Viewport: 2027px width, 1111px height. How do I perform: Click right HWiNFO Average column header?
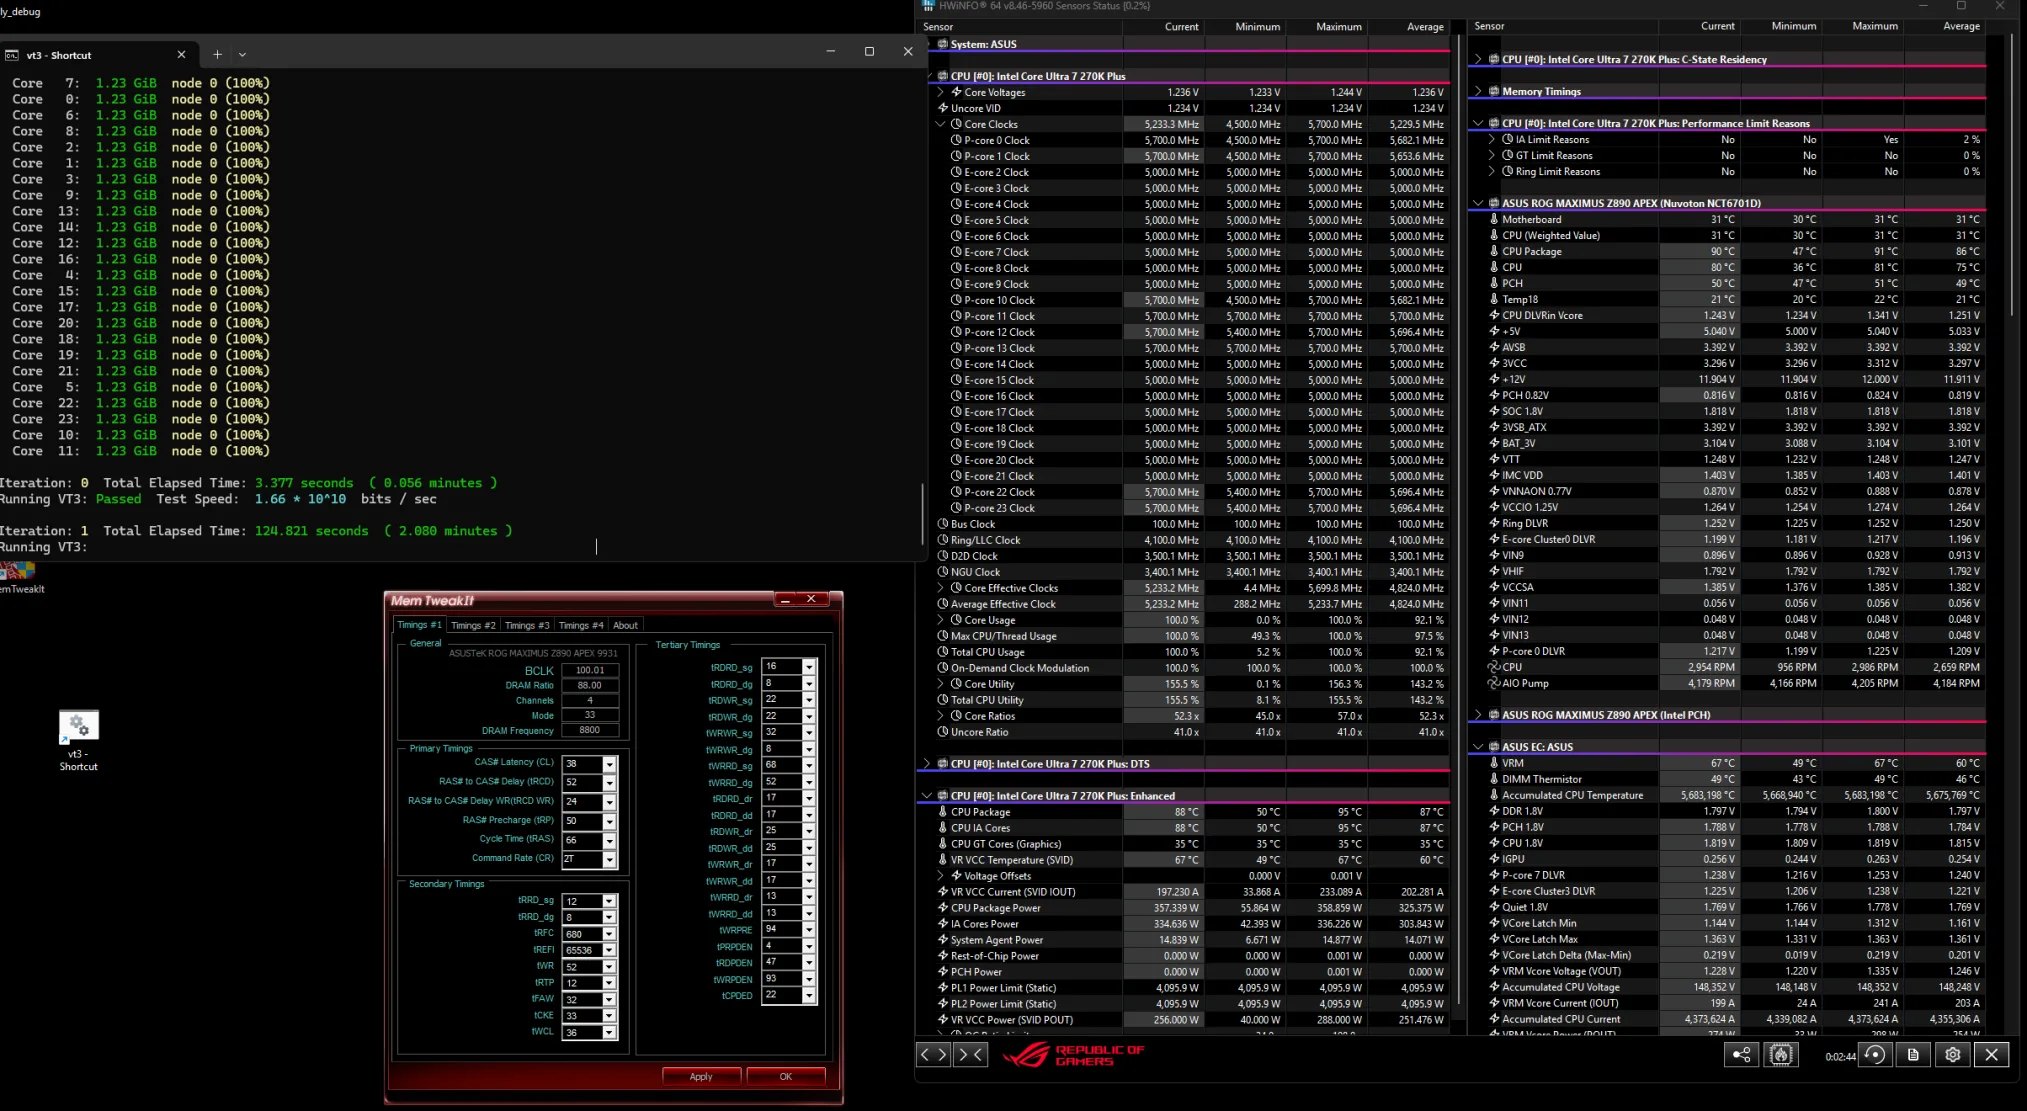pos(1961,26)
